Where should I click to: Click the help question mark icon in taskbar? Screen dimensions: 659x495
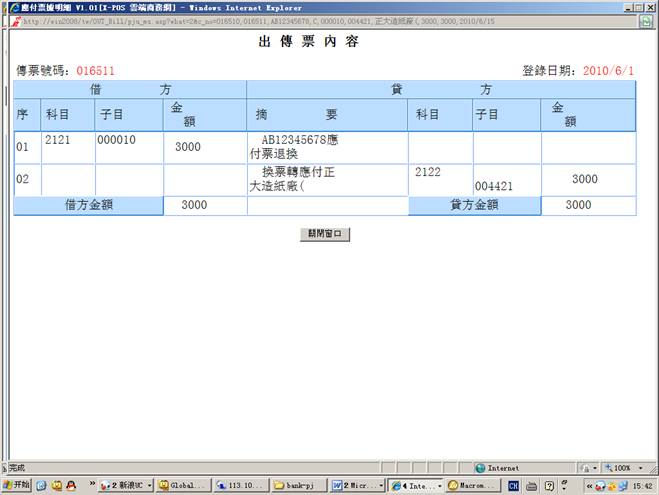click(549, 485)
